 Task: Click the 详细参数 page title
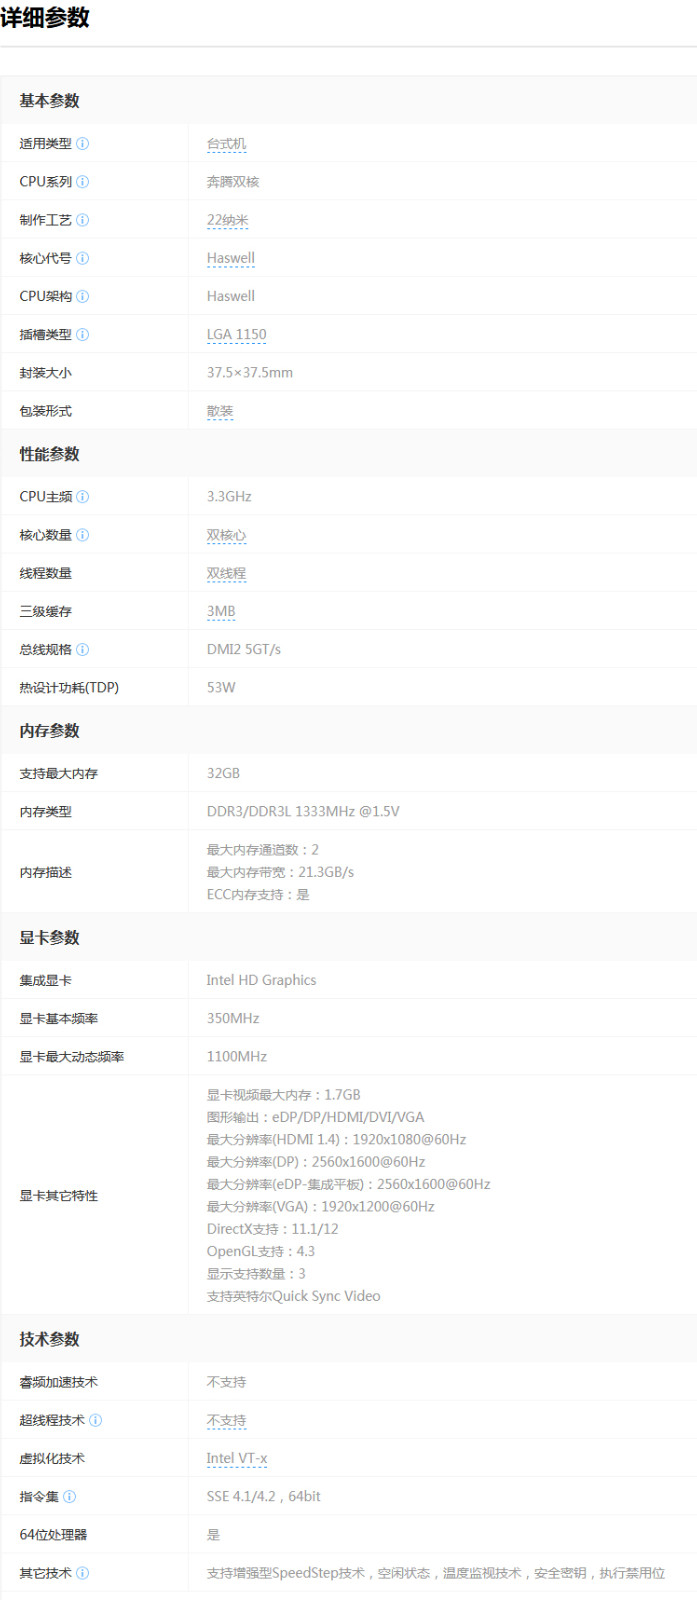click(45, 18)
